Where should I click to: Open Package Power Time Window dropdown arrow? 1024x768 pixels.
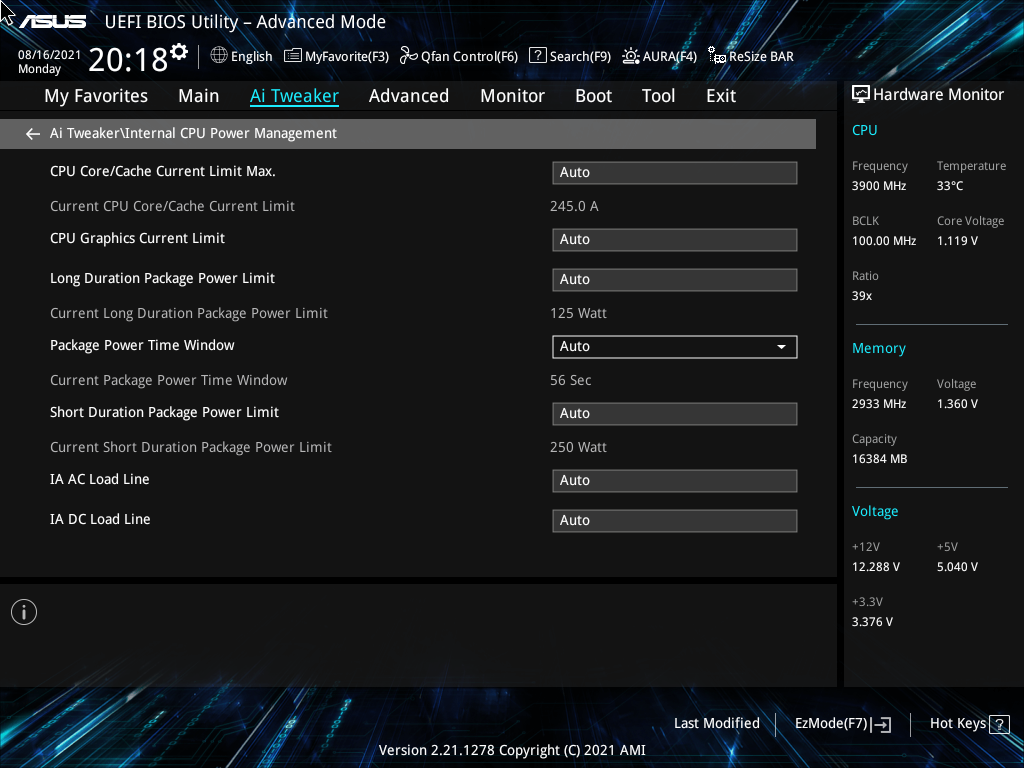pos(781,347)
